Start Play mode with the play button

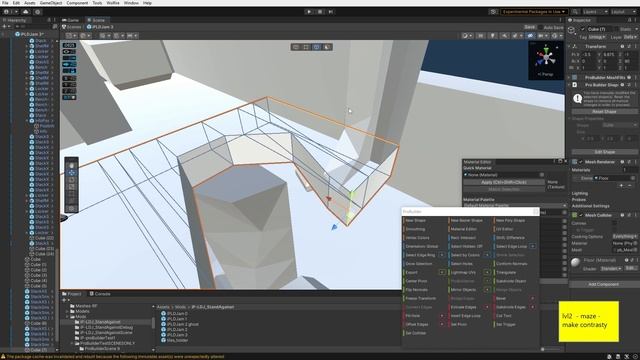309,12
